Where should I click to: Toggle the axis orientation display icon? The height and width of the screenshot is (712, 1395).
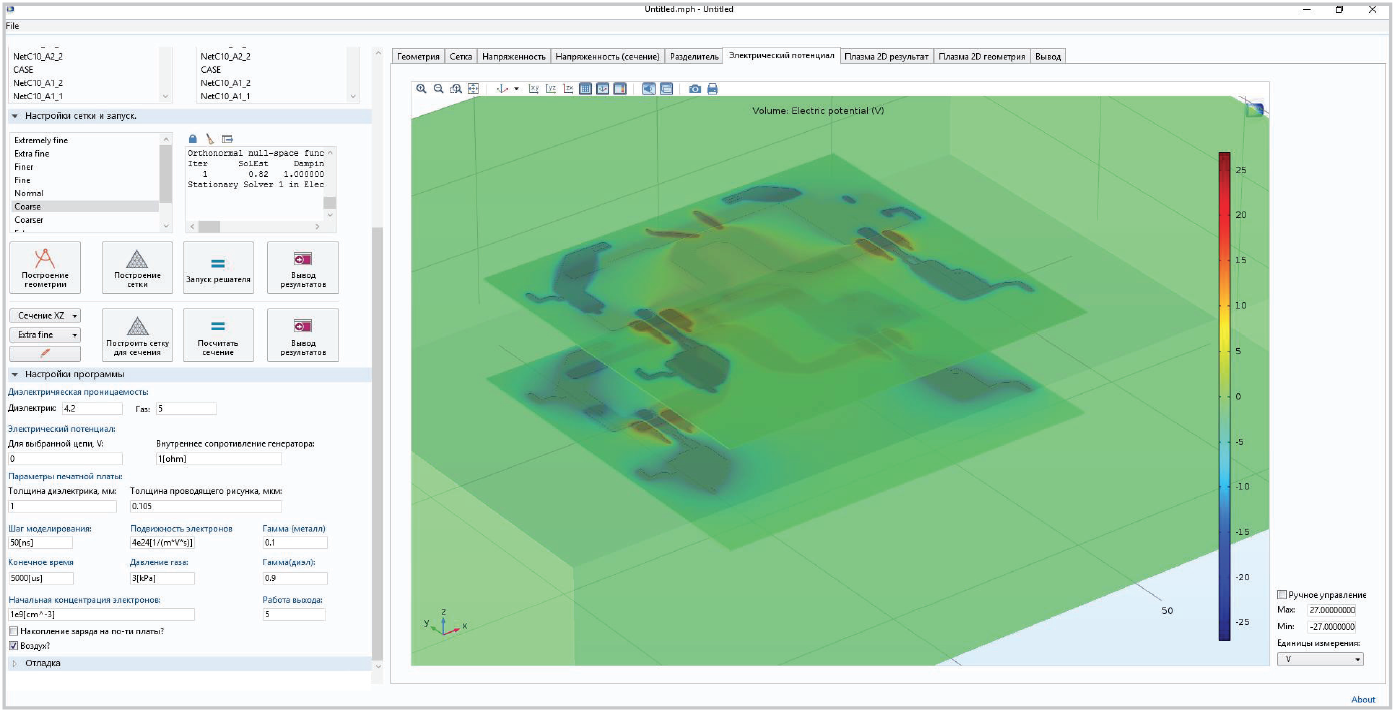pos(603,89)
